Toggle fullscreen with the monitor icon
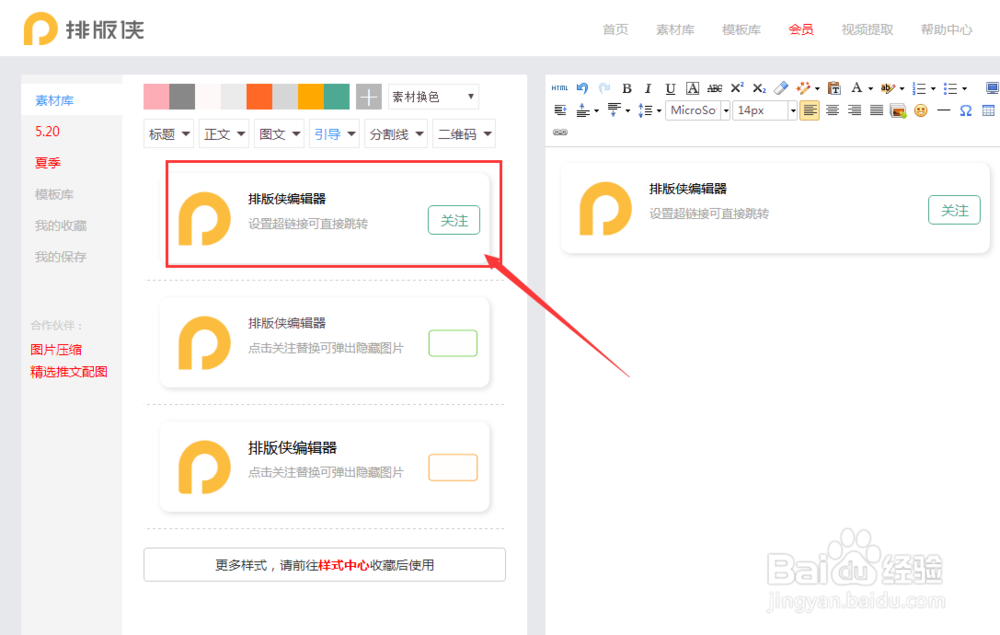 [992, 88]
